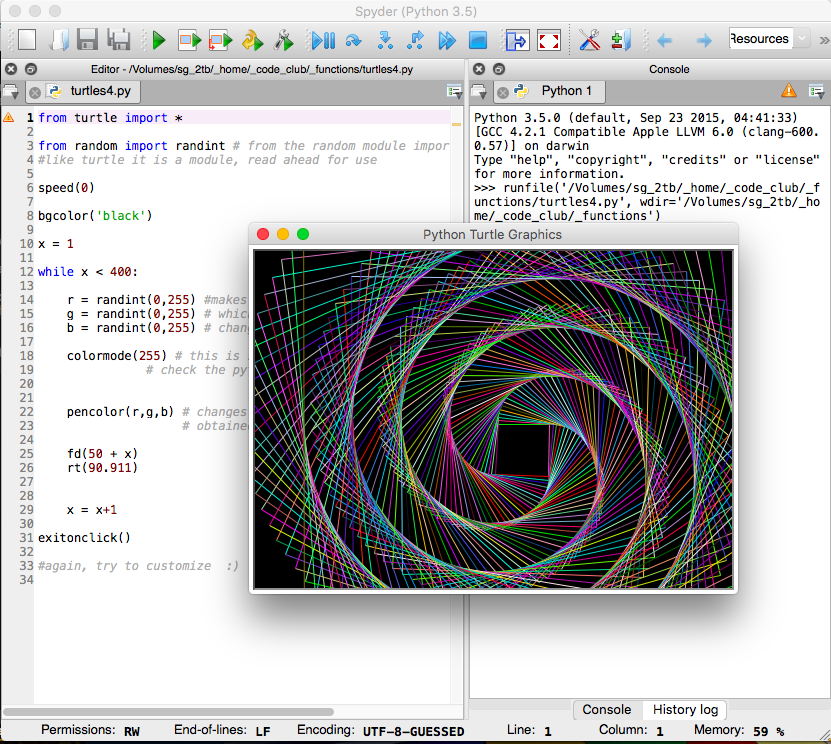Image resolution: width=831 pixels, height=744 pixels.
Task: Click the console warning triangle icon
Action: pos(789,90)
